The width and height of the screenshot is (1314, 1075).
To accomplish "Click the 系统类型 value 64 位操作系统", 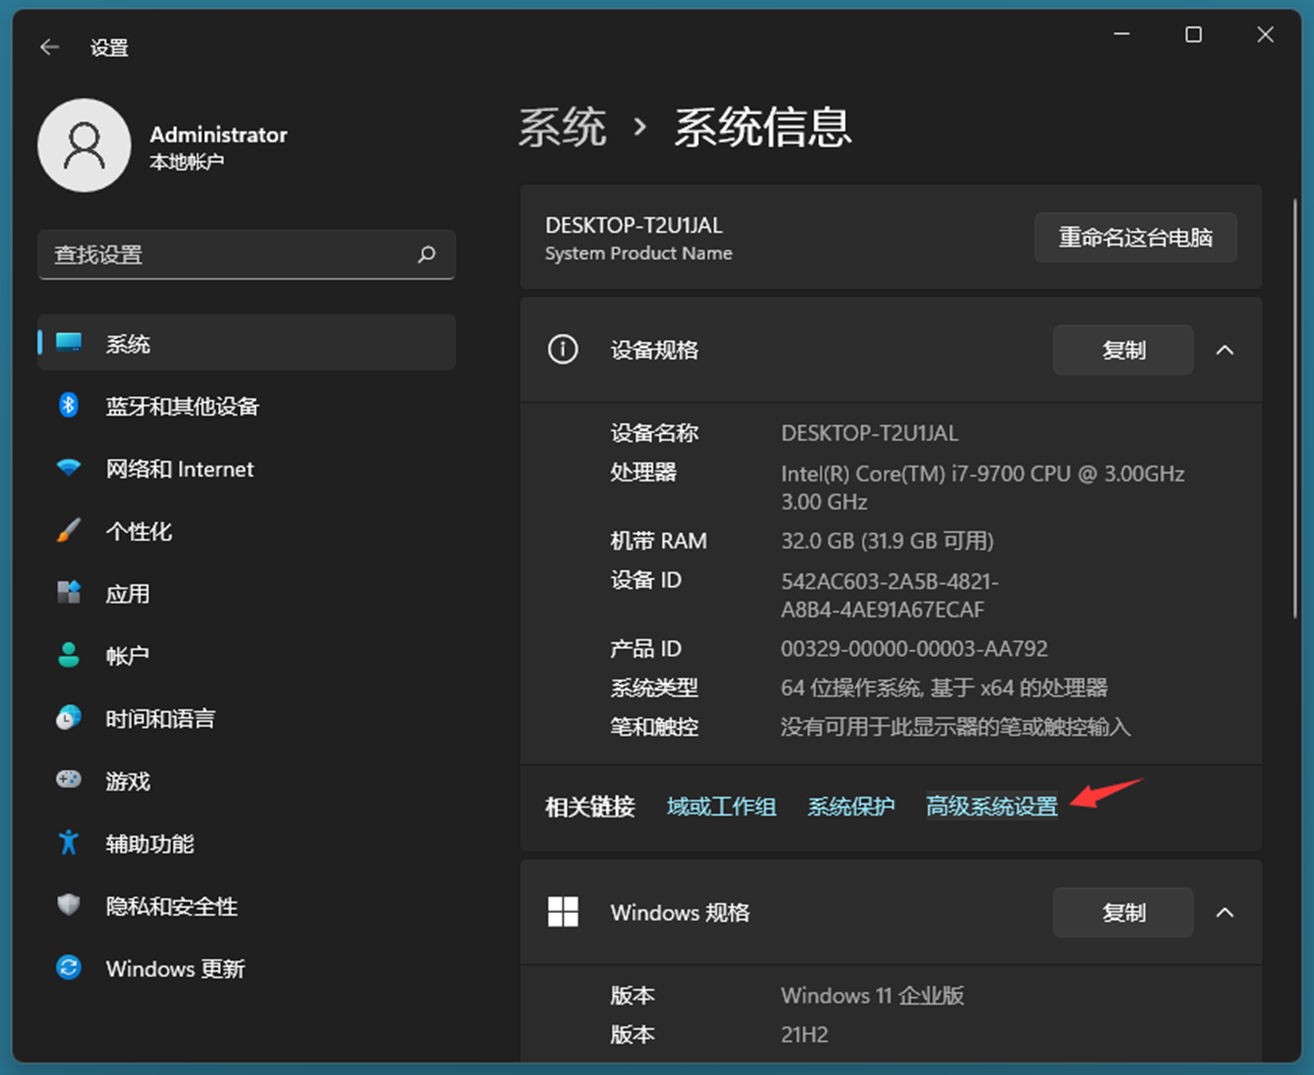I will pyautogui.click(x=944, y=687).
